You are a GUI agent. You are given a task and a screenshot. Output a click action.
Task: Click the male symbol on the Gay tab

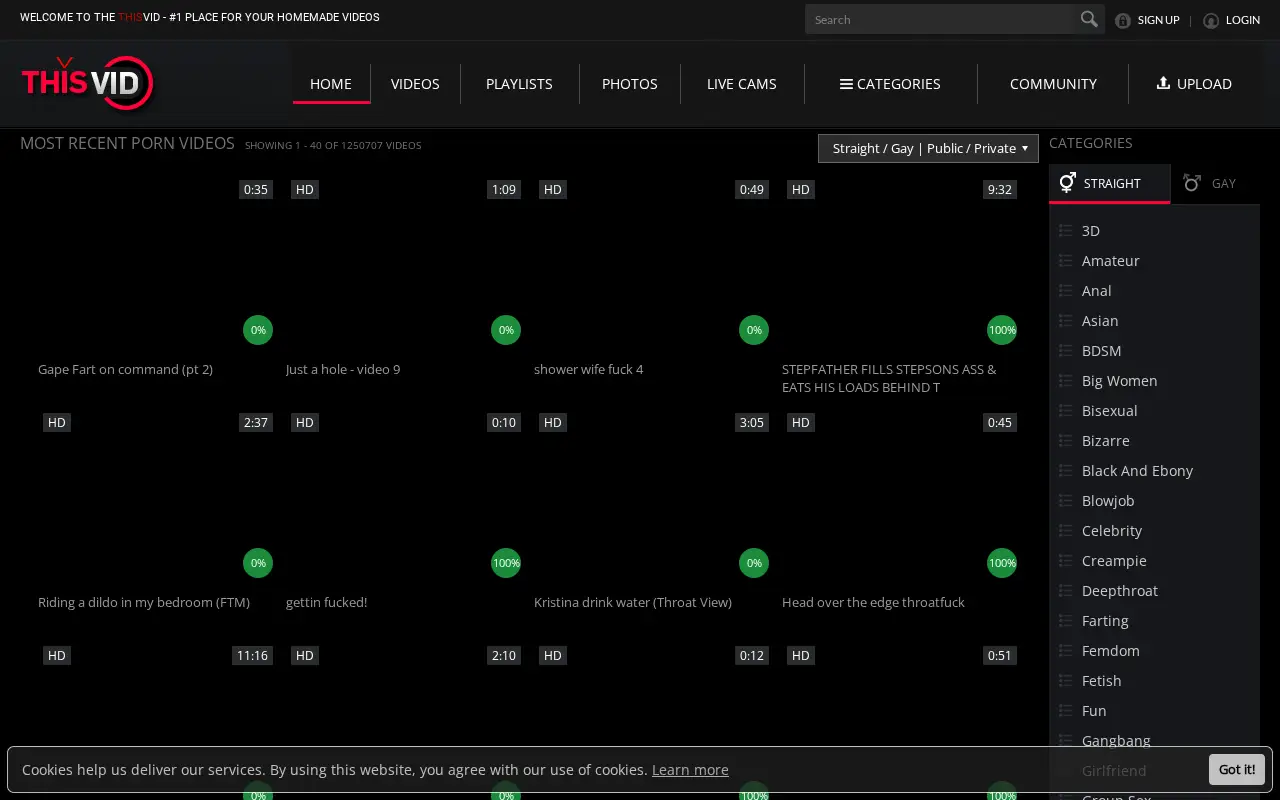[x=1191, y=182]
